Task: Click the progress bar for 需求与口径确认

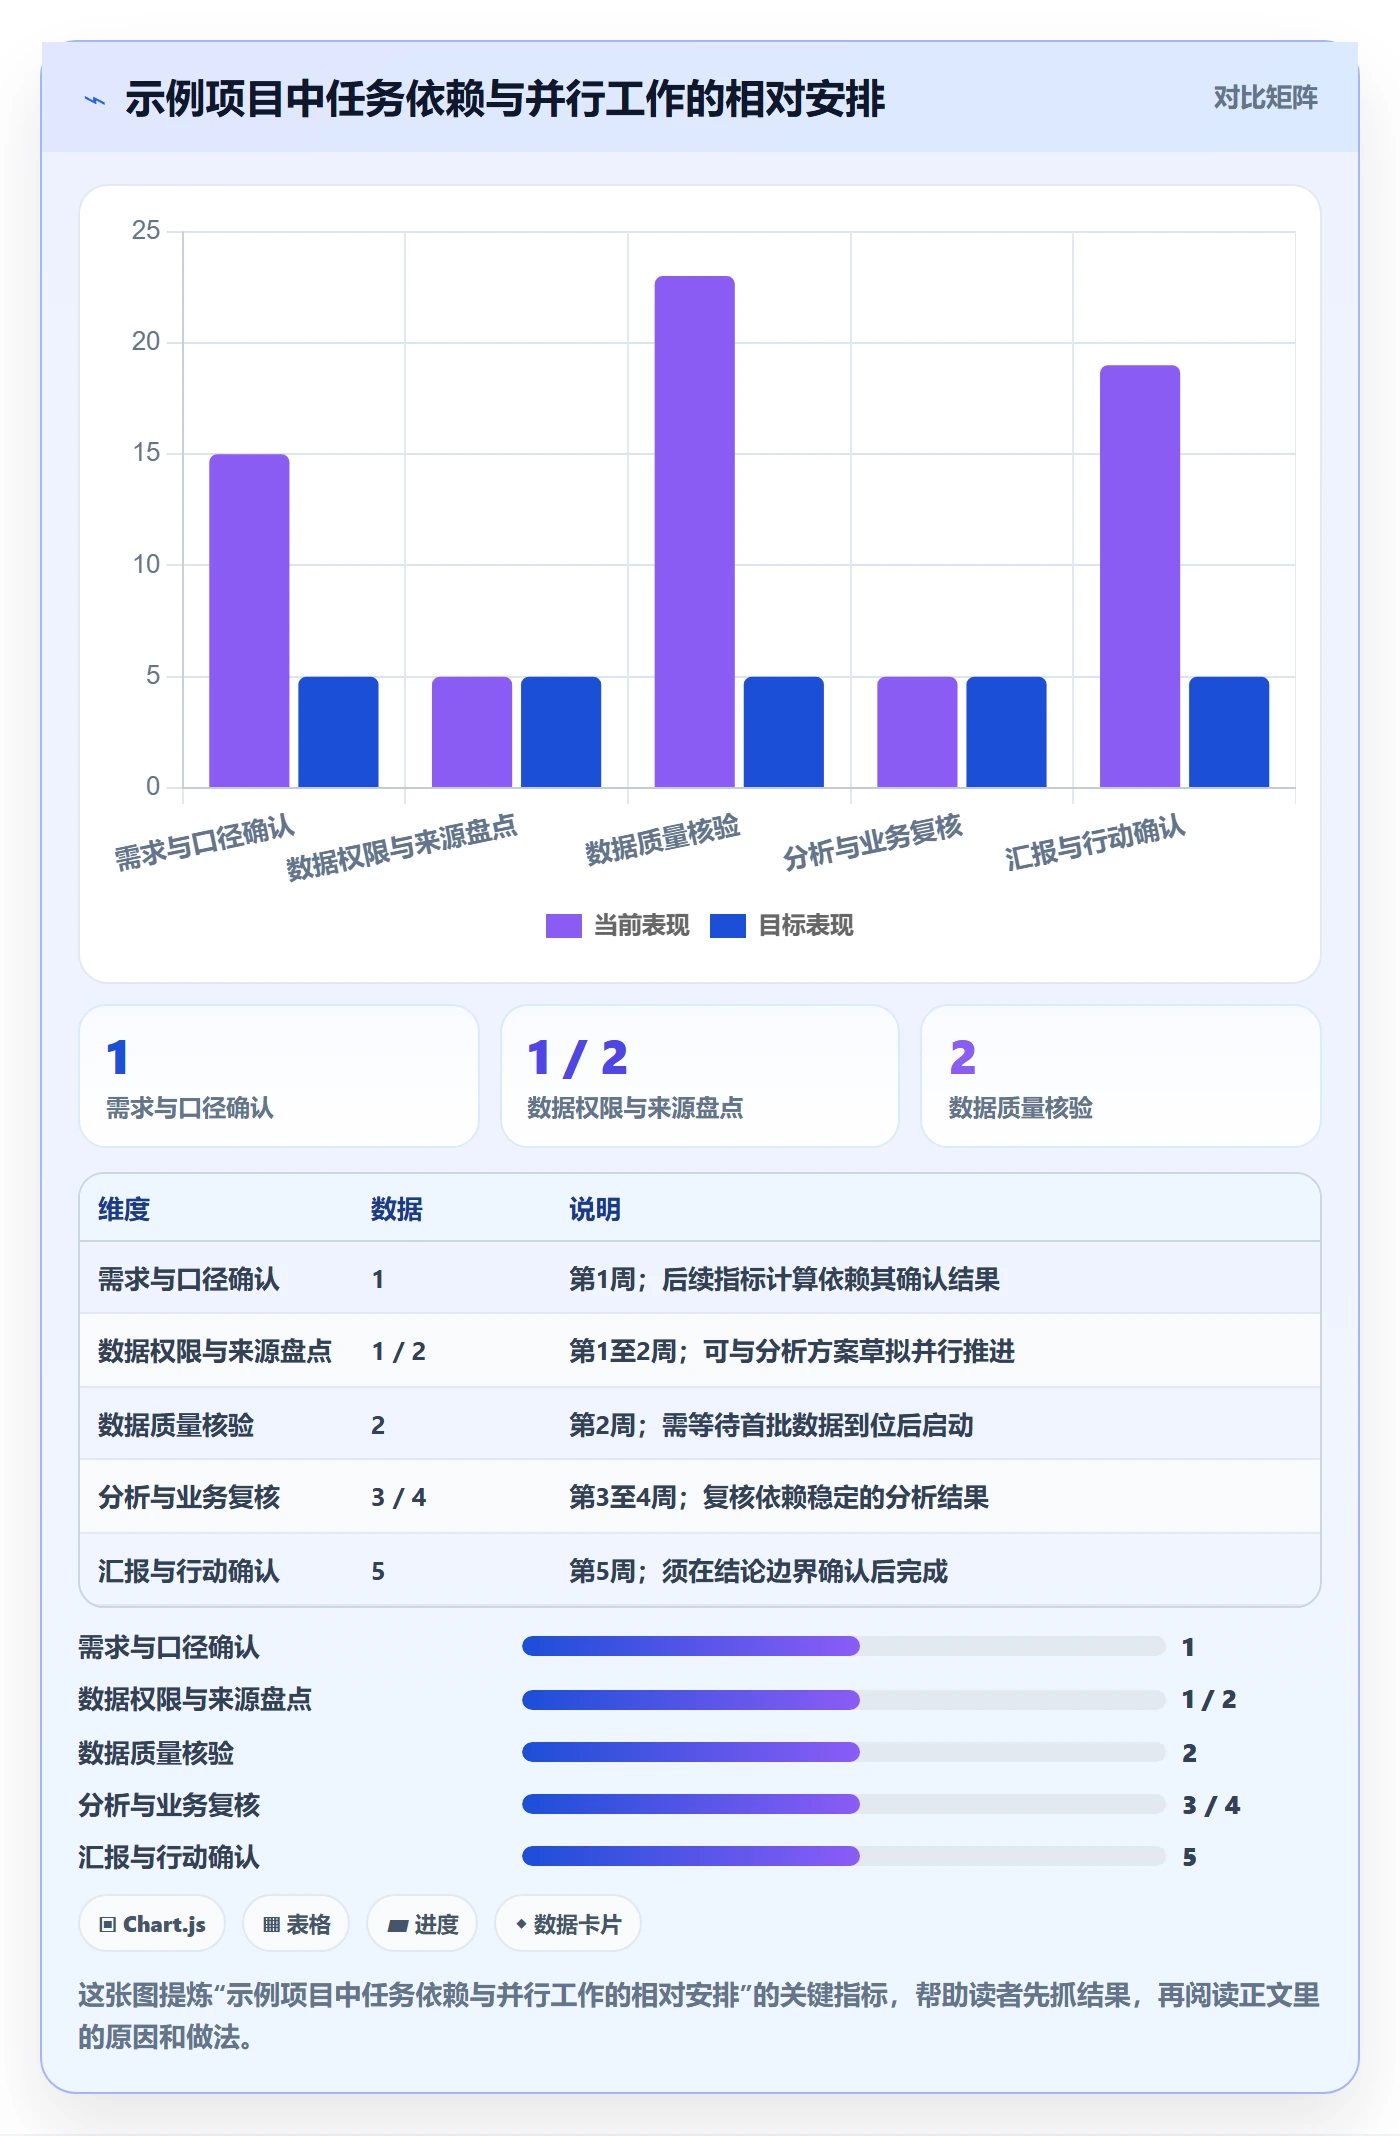Action: pos(843,1646)
